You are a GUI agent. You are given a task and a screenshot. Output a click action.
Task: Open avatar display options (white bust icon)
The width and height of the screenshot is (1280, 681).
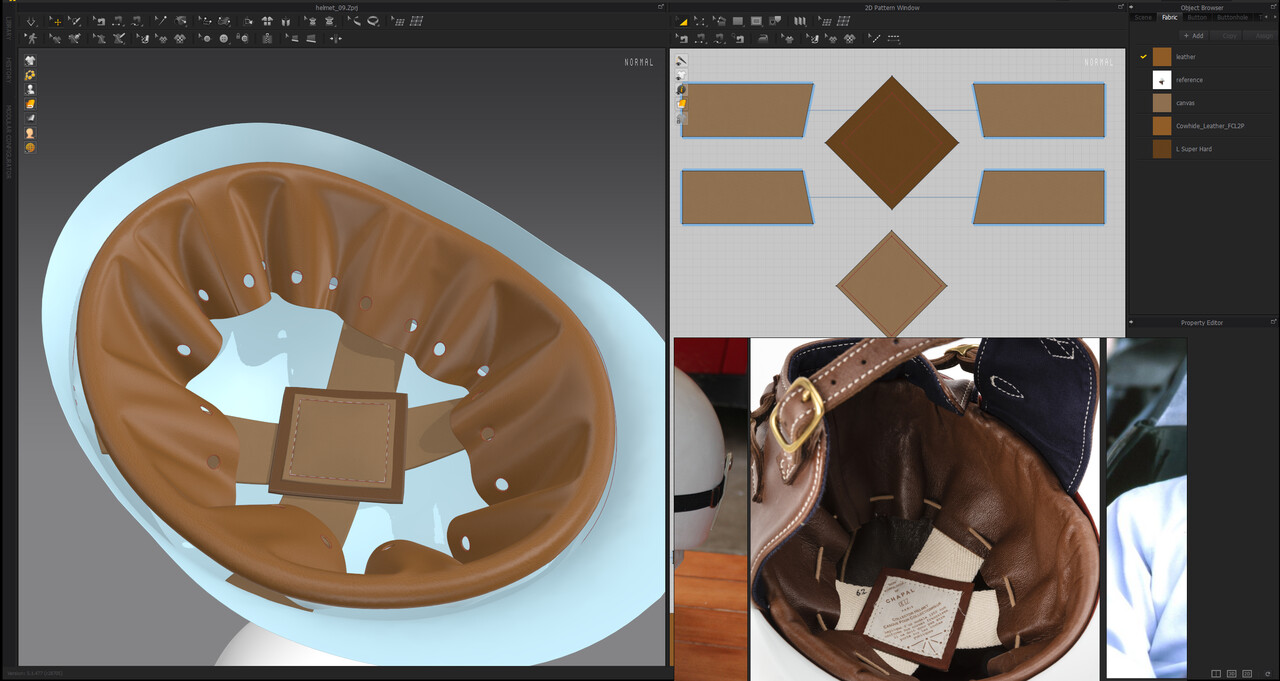pos(30,89)
